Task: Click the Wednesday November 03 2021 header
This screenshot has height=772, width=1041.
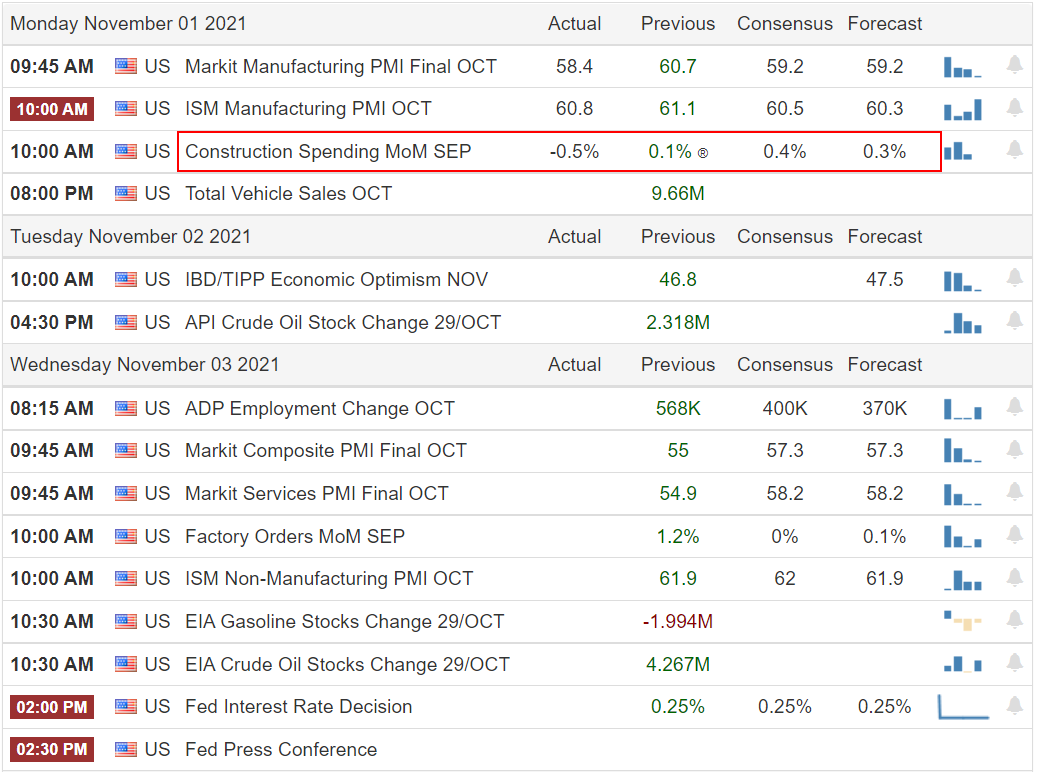Action: point(145,365)
